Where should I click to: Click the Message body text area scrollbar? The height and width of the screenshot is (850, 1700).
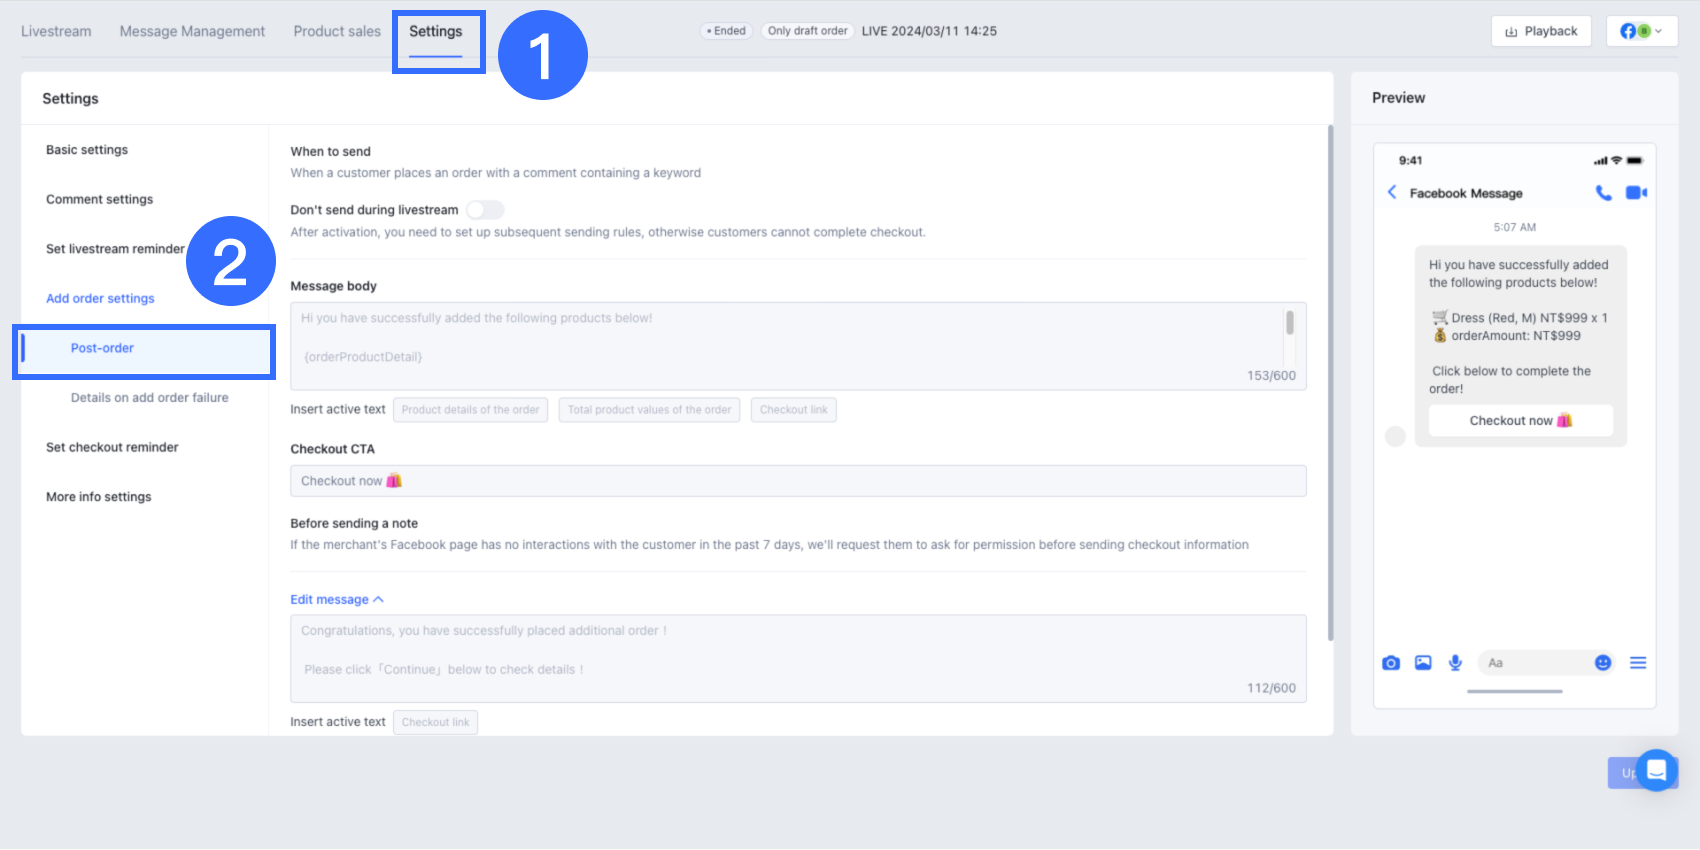click(1290, 323)
